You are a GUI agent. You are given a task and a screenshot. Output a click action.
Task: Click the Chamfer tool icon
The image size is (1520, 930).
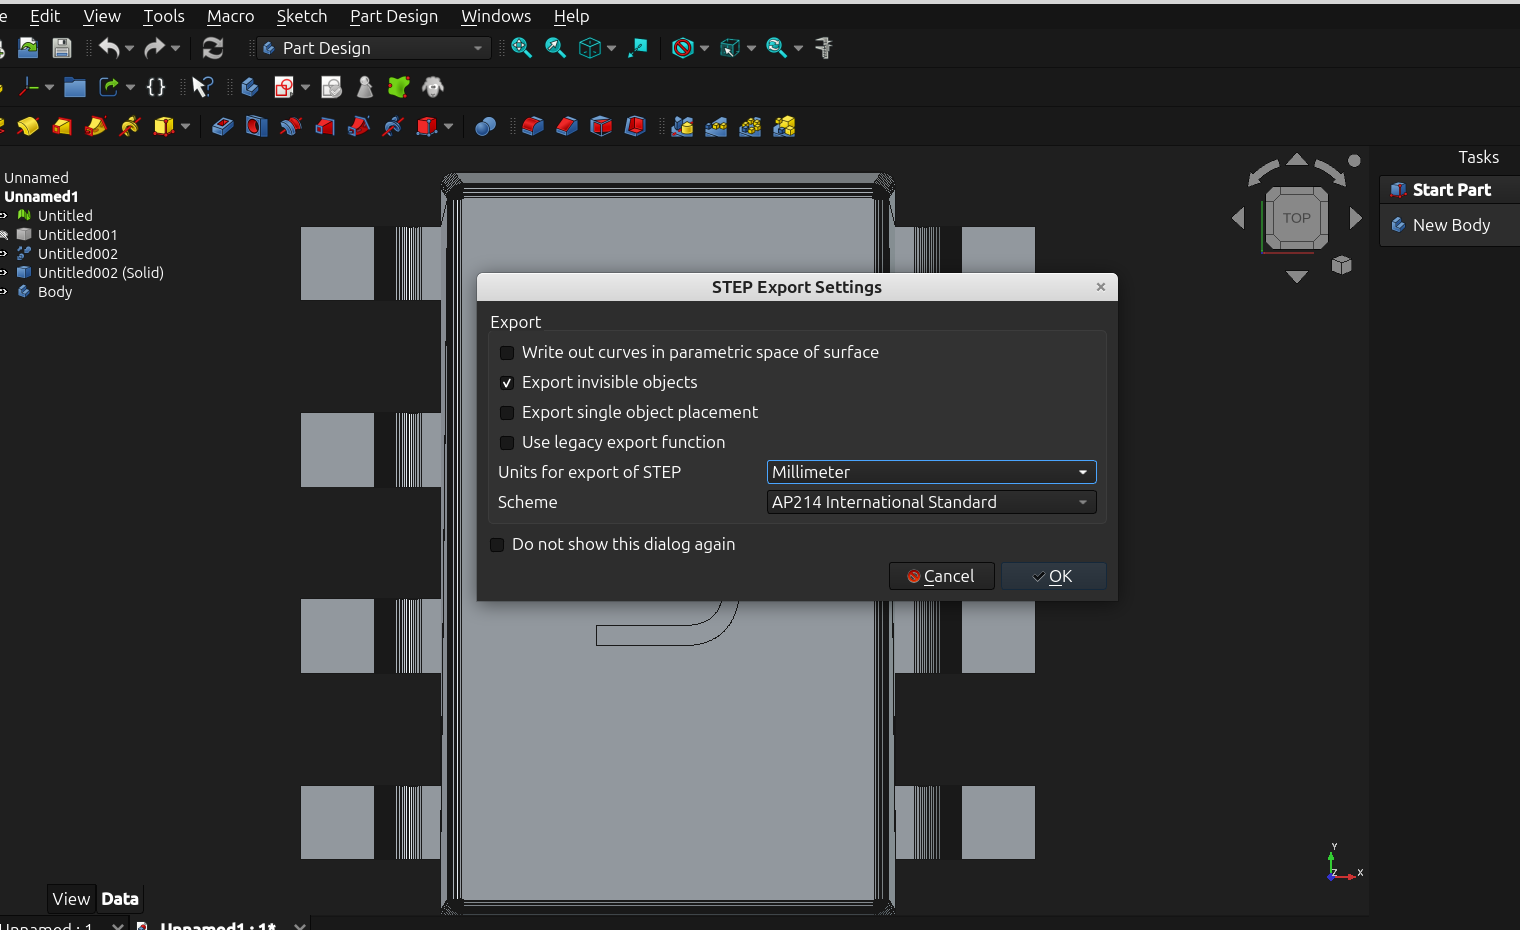tap(567, 126)
